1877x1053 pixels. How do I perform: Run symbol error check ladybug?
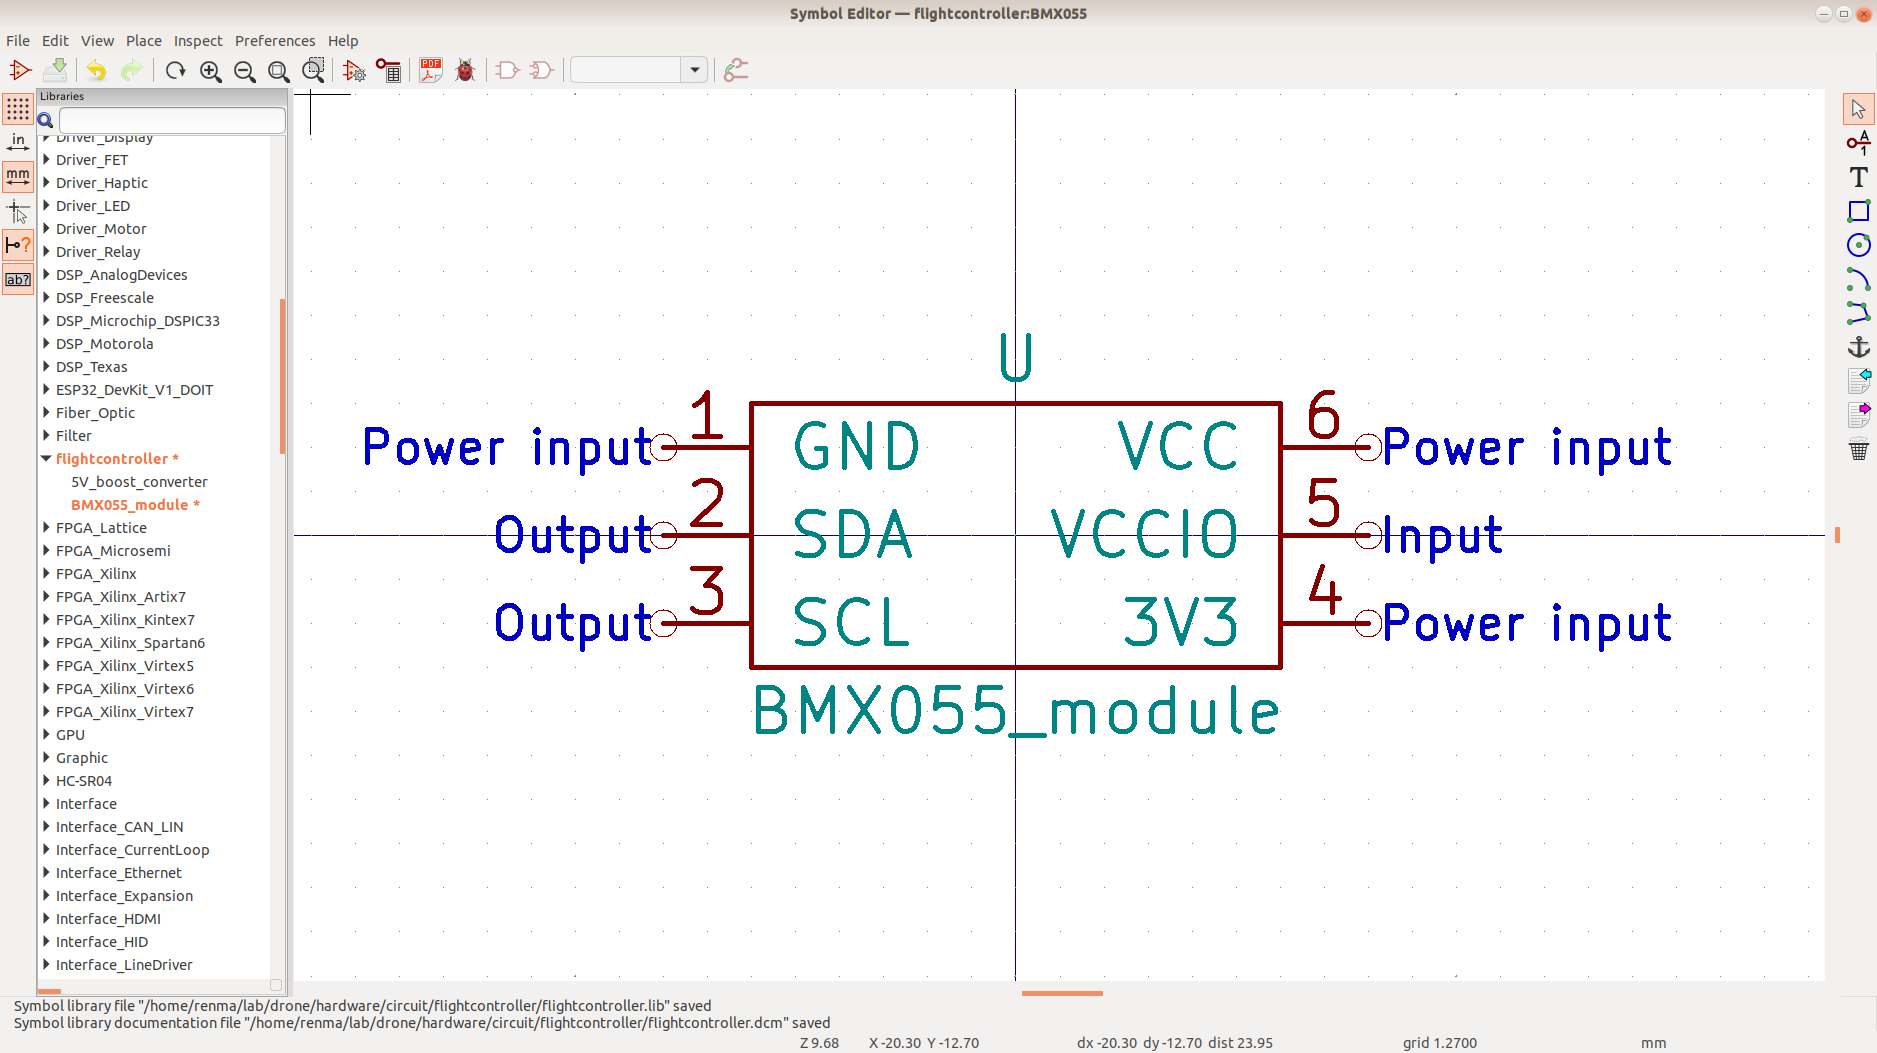click(x=465, y=70)
